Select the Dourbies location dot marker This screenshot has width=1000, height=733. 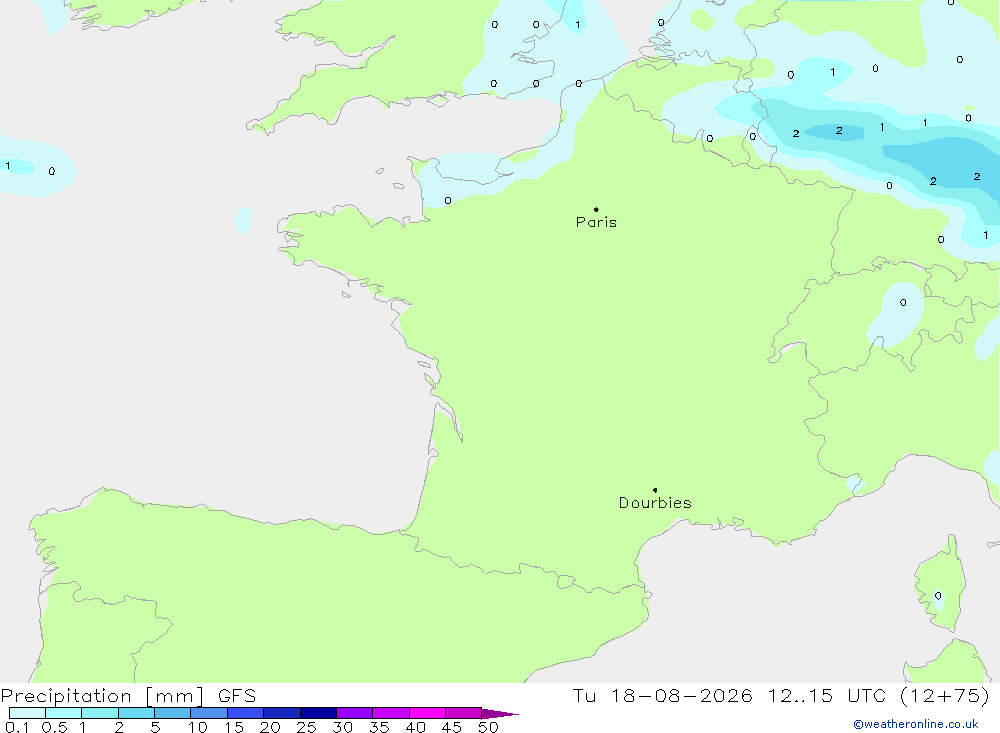point(655,490)
